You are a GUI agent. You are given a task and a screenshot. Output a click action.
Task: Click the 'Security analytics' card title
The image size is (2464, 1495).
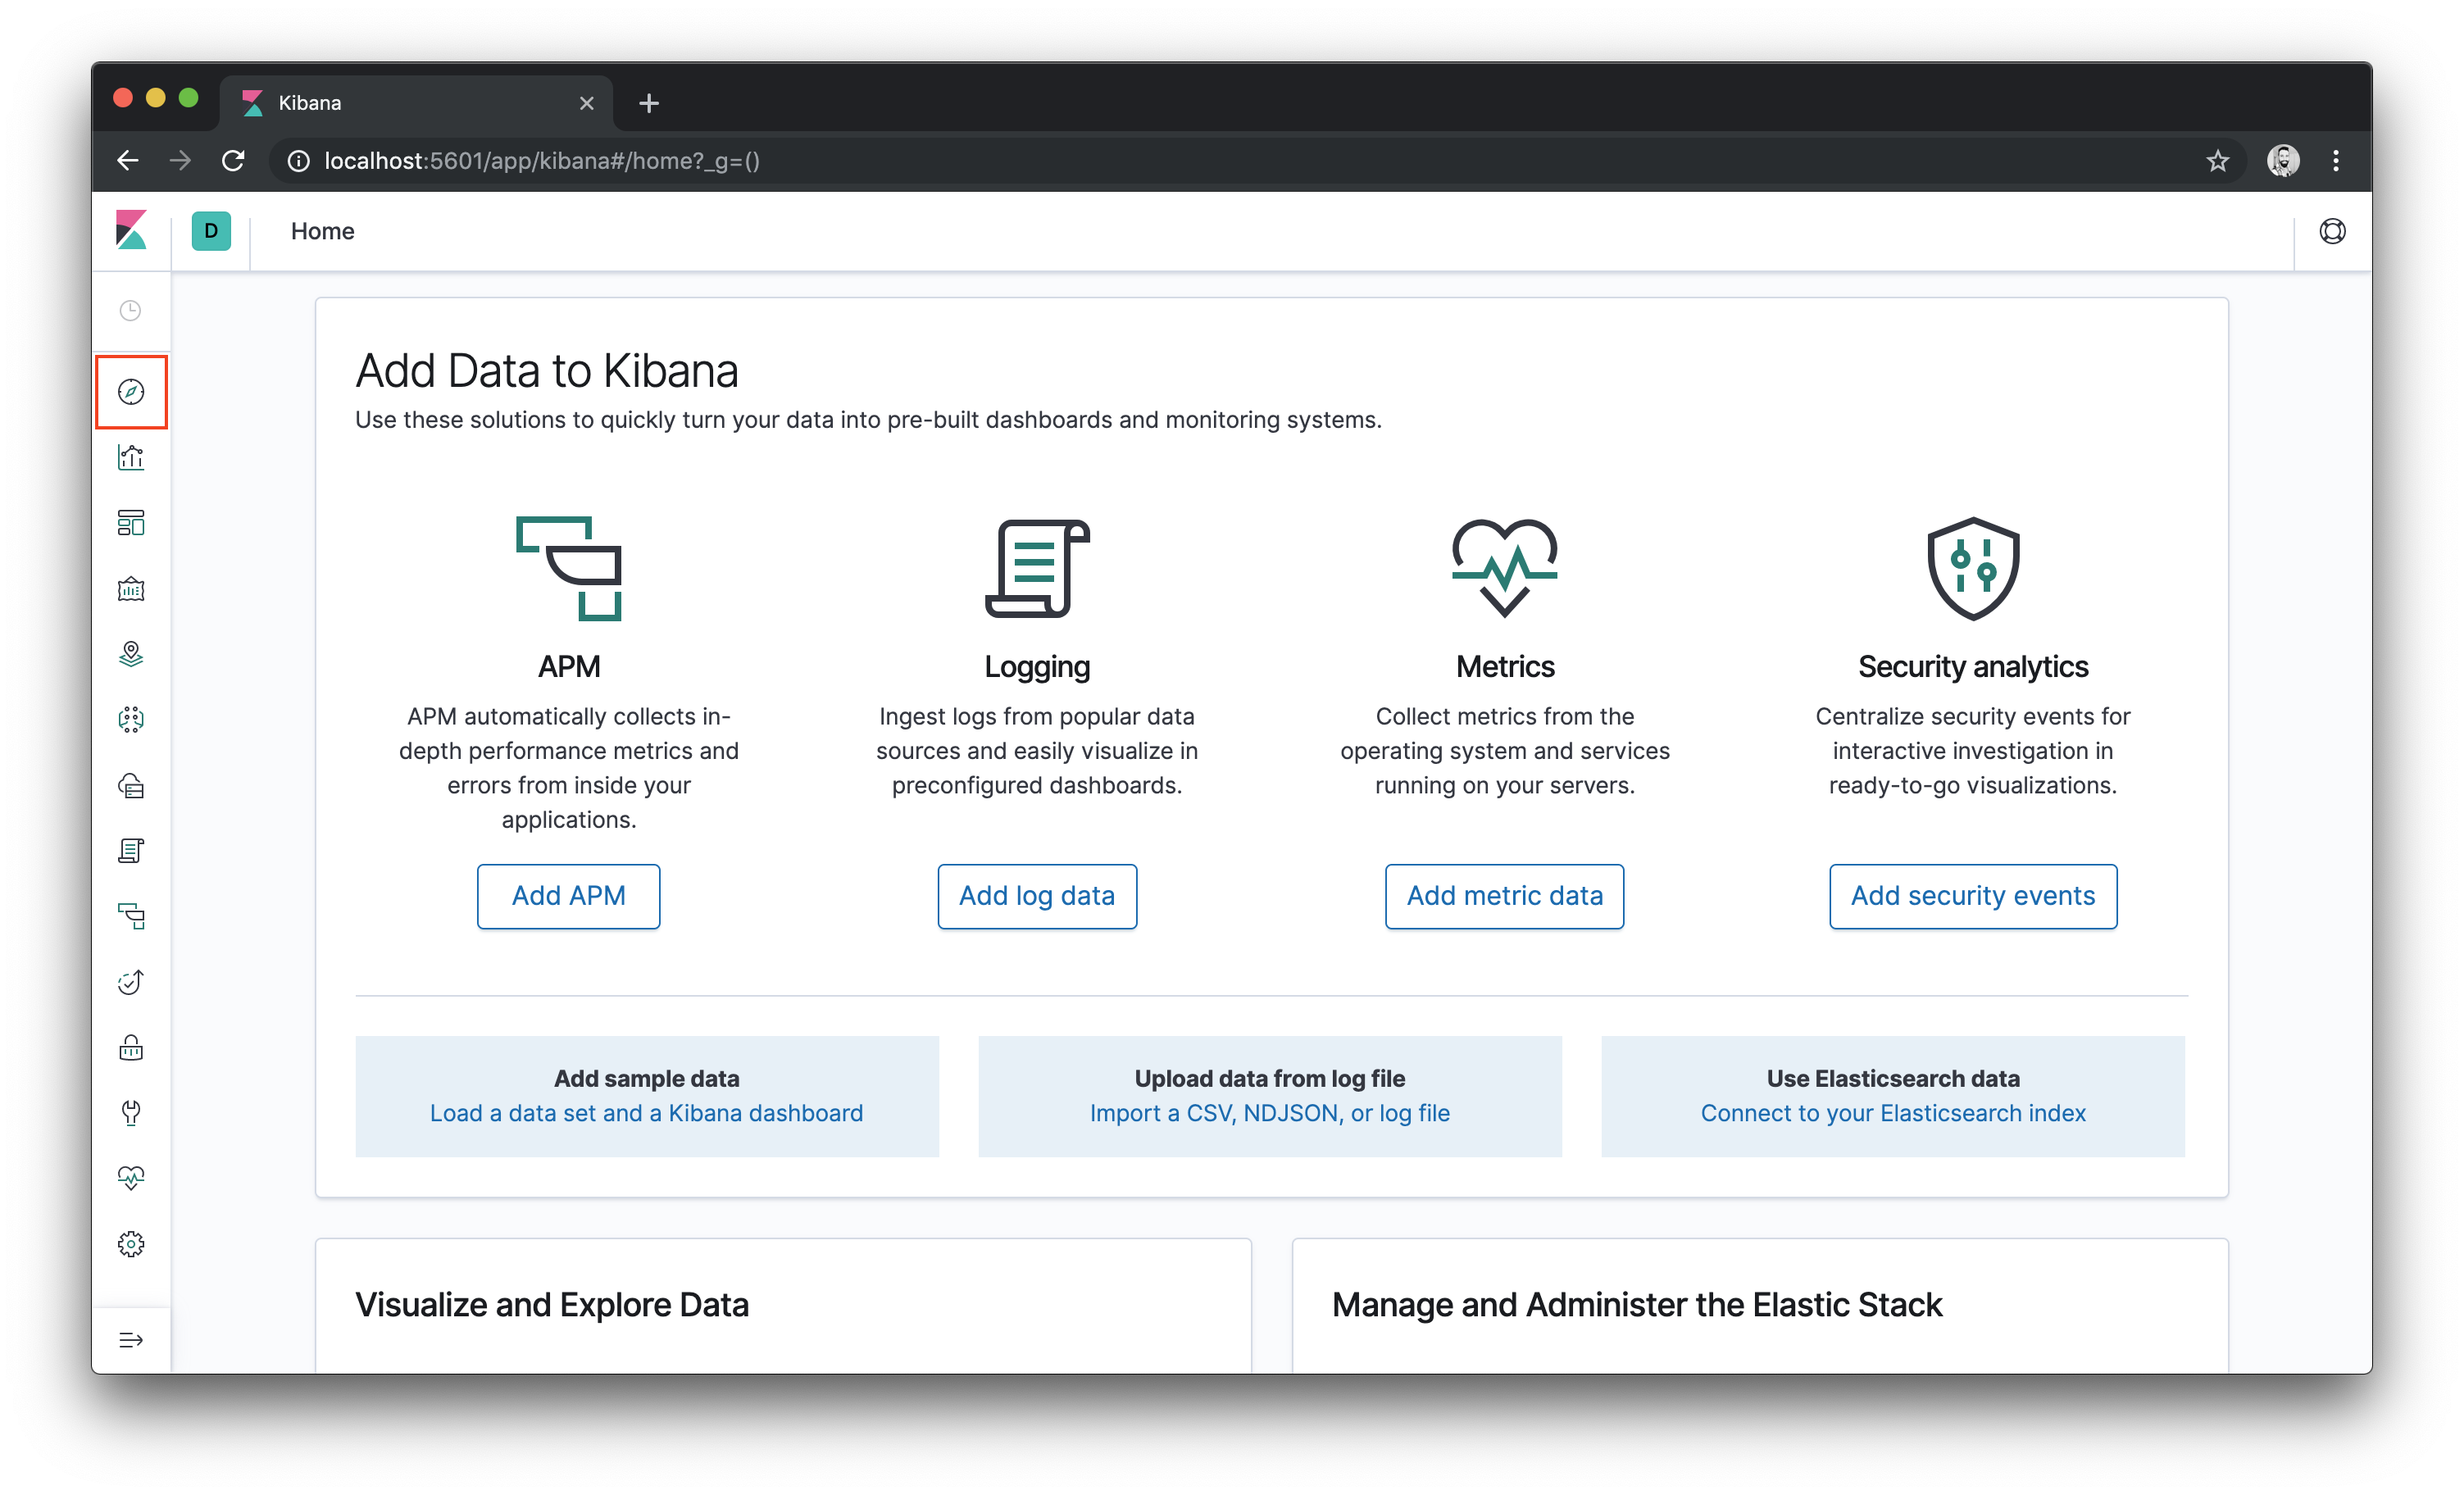[x=1973, y=666]
